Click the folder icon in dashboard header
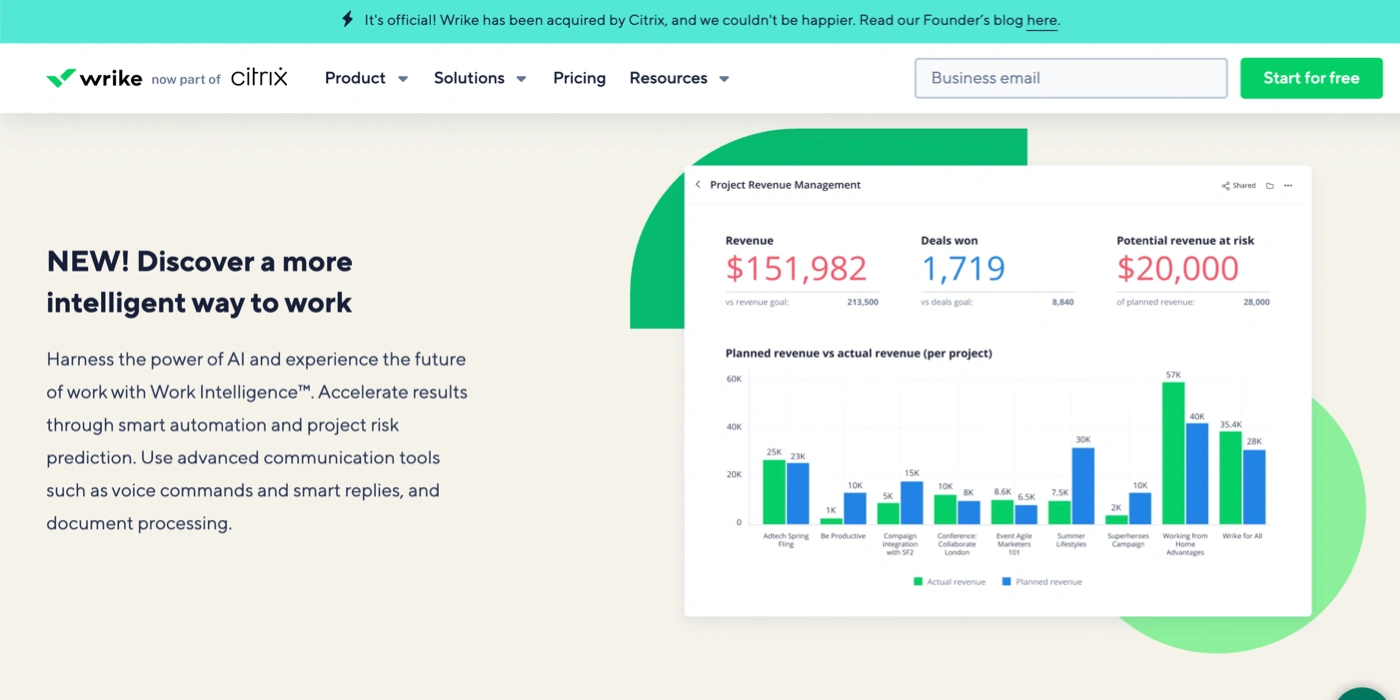 click(x=1270, y=186)
